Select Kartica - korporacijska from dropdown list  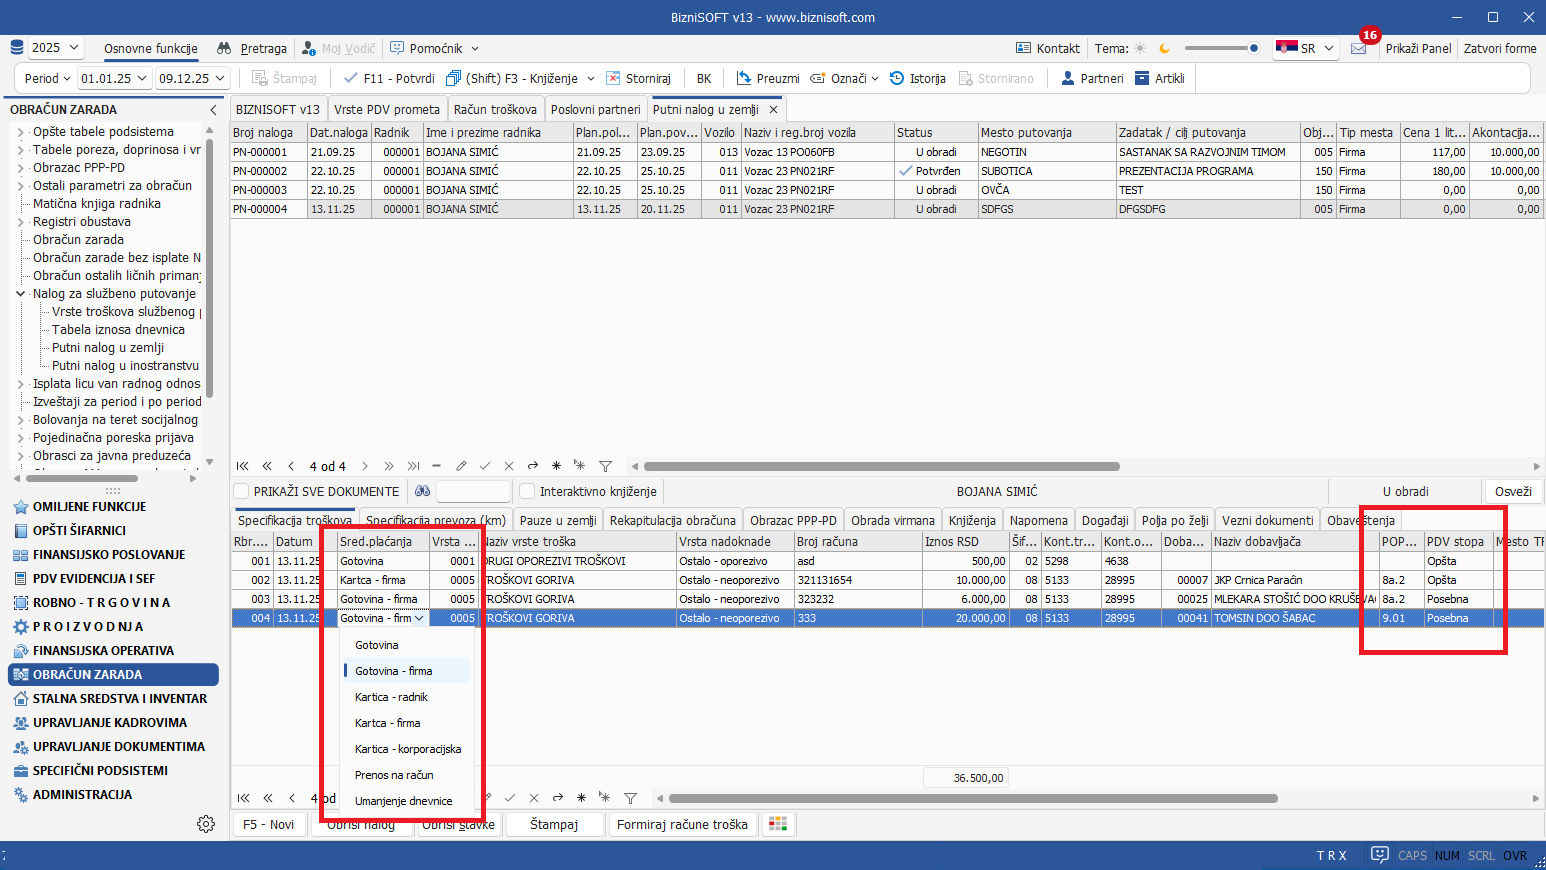pos(408,749)
